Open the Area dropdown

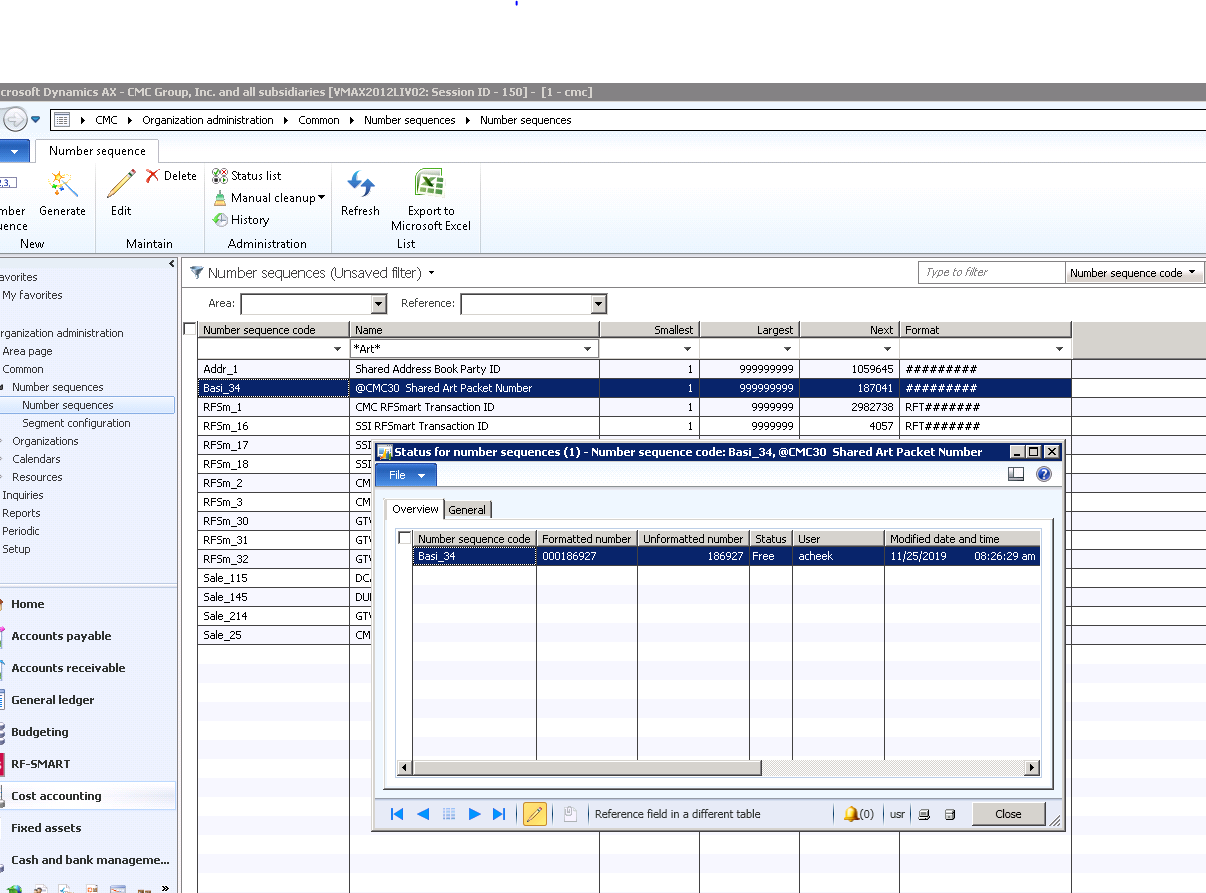[x=379, y=304]
